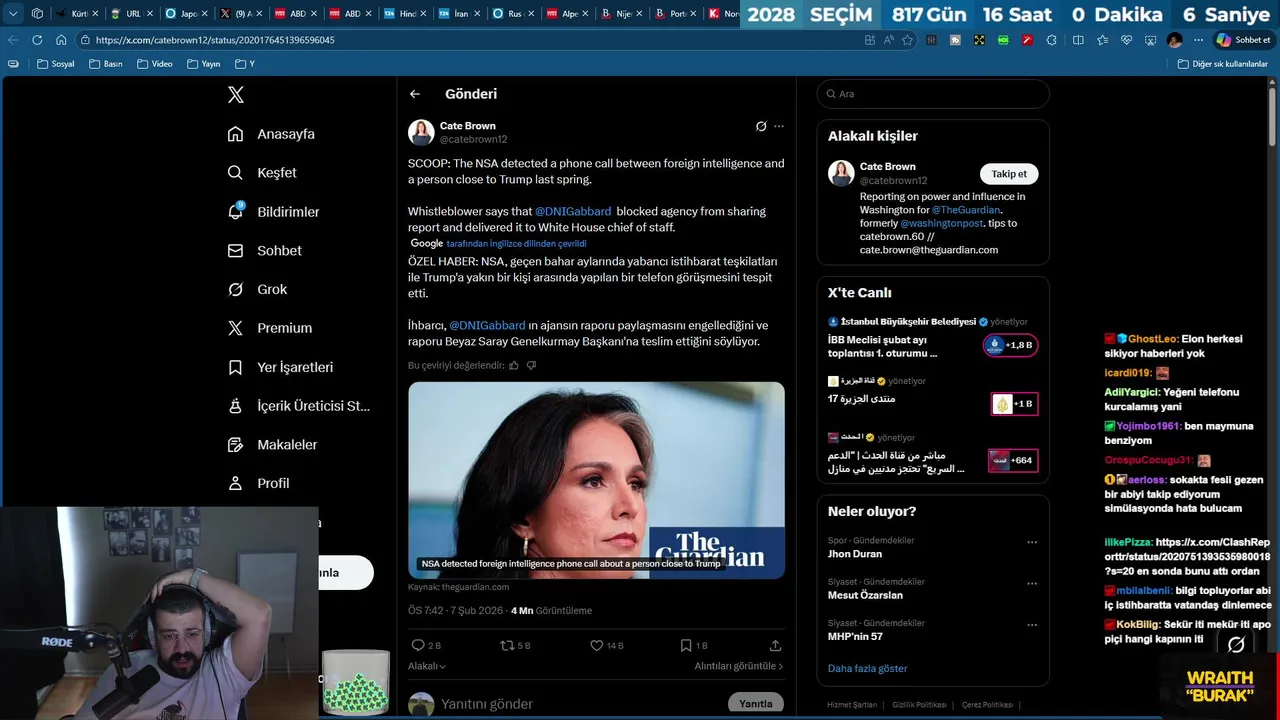Thumbs down the translation rating
Screen dimensions: 1280x720
click(x=531, y=366)
